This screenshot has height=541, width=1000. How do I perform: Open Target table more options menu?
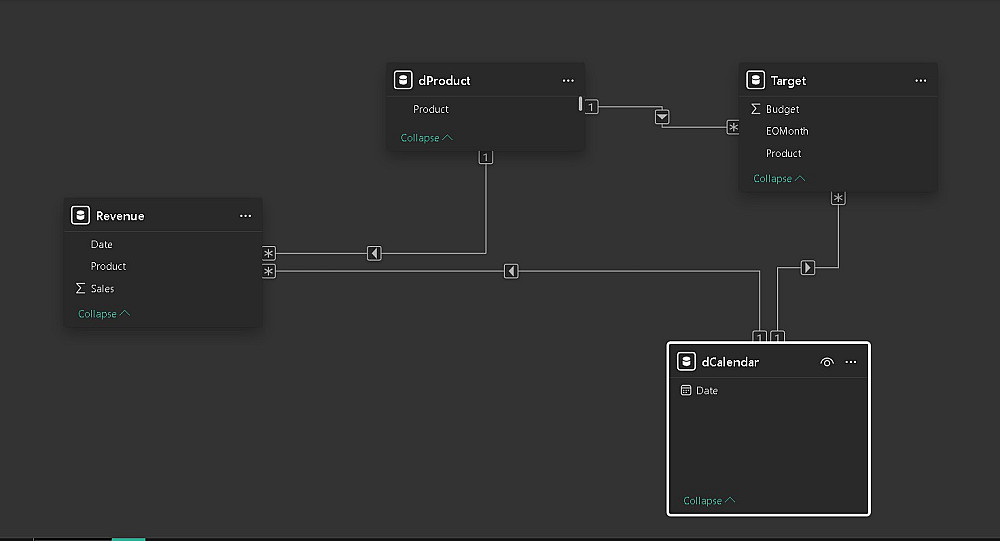920,80
